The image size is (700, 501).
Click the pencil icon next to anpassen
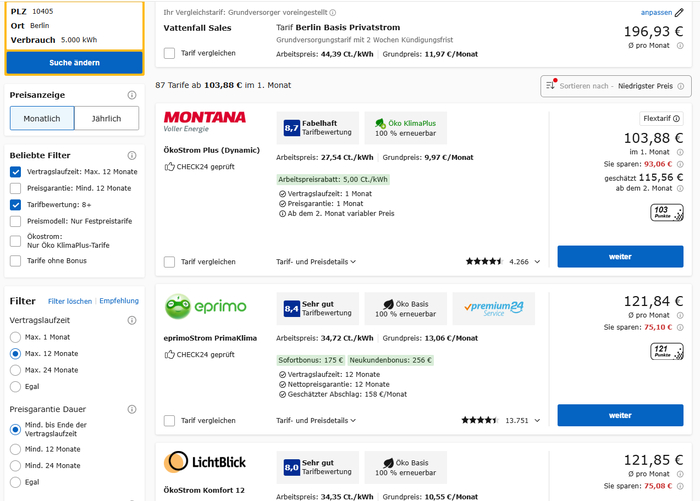click(679, 12)
